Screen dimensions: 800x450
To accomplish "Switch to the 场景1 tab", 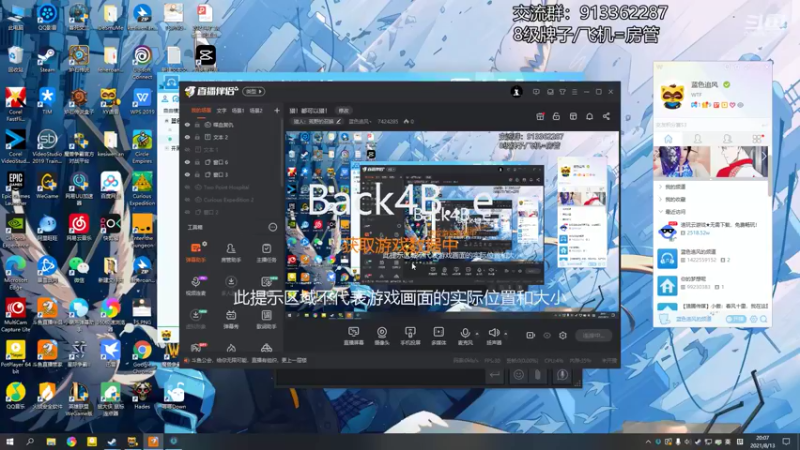I will [x=238, y=111].
